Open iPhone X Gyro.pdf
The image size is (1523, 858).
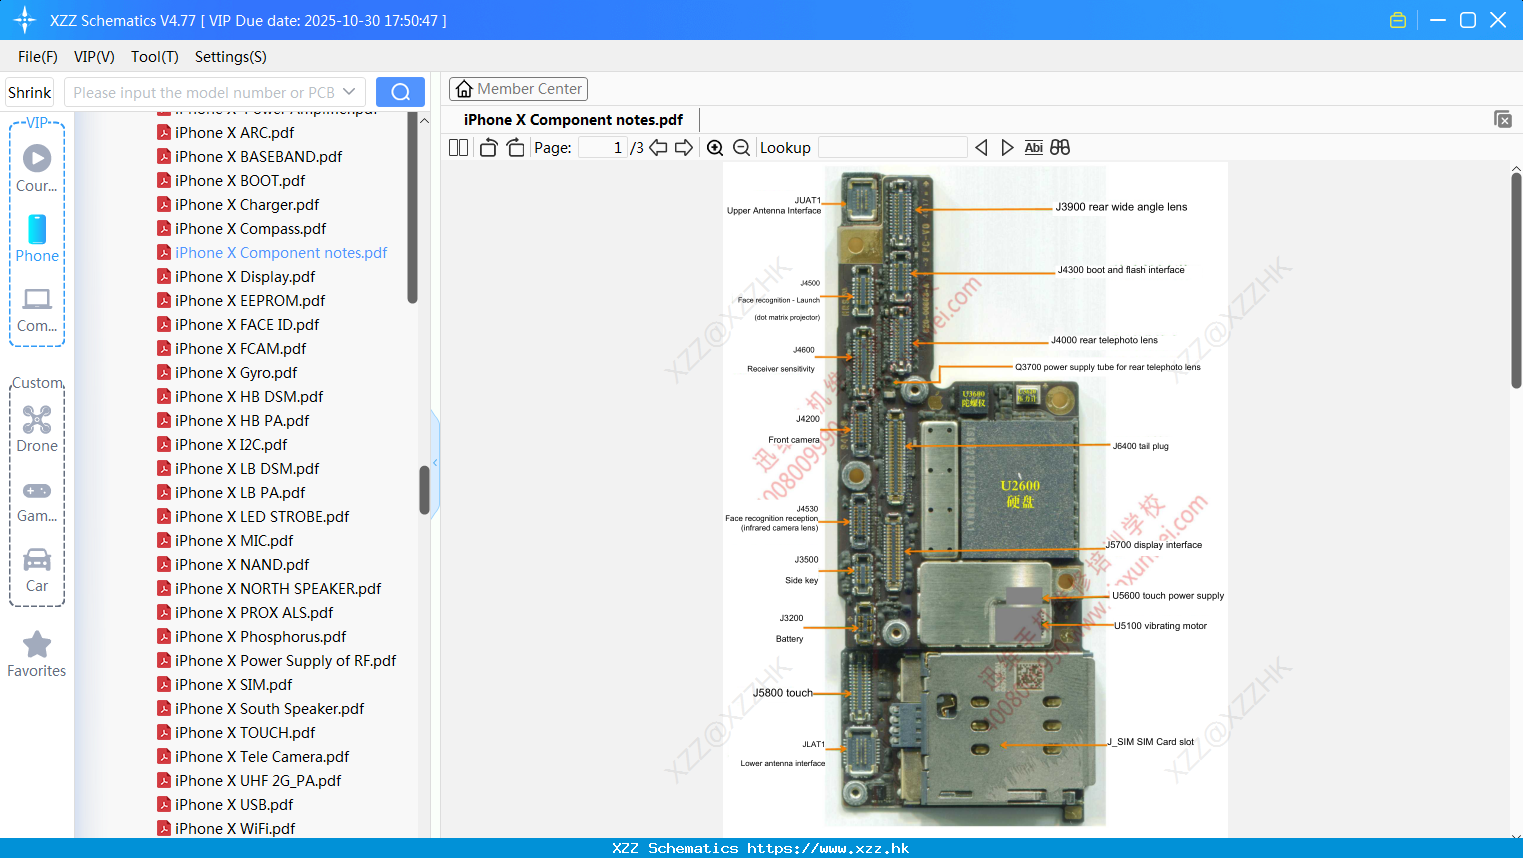pyautogui.click(x=227, y=372)
